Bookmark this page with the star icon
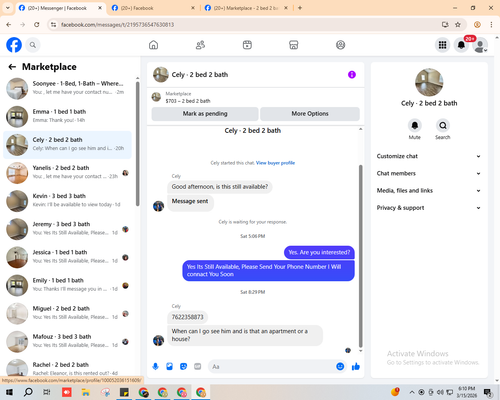500x400 pixels. tap(458, 25)
